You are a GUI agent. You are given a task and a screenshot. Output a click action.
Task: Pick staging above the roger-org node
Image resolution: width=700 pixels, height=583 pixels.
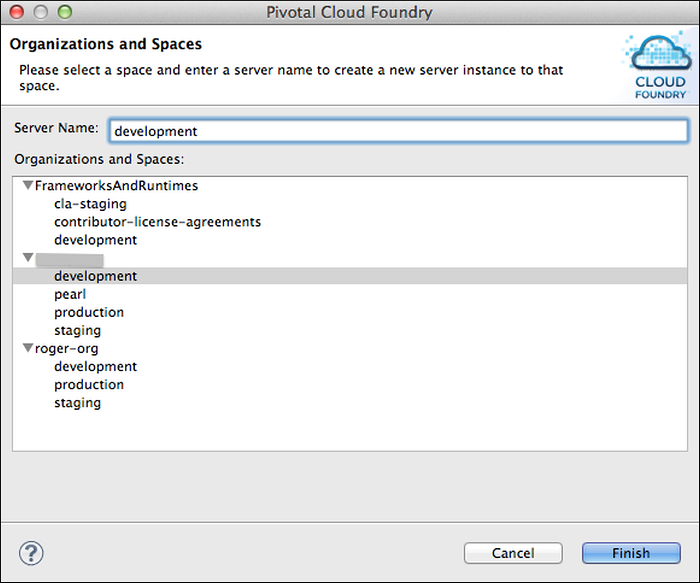coord(77,330)
